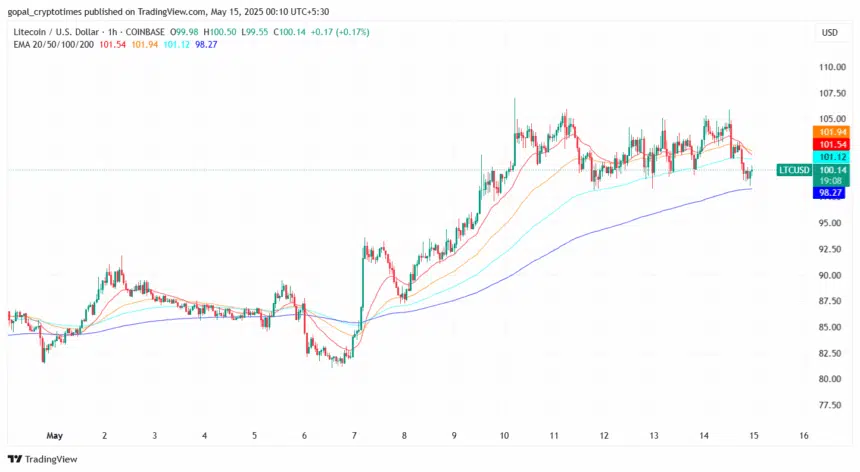The width and height of the screenshot is (860, 472).
Task: Click the red 101.54 EMA legend value
Action: pyautogui.click(x=112, y=44)
